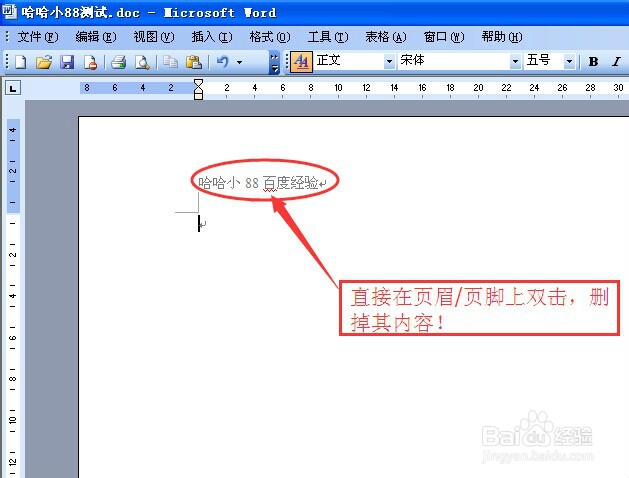Toggle Bold formatting
Viewport: 629px width, 478px height.
tap(593, 61)
